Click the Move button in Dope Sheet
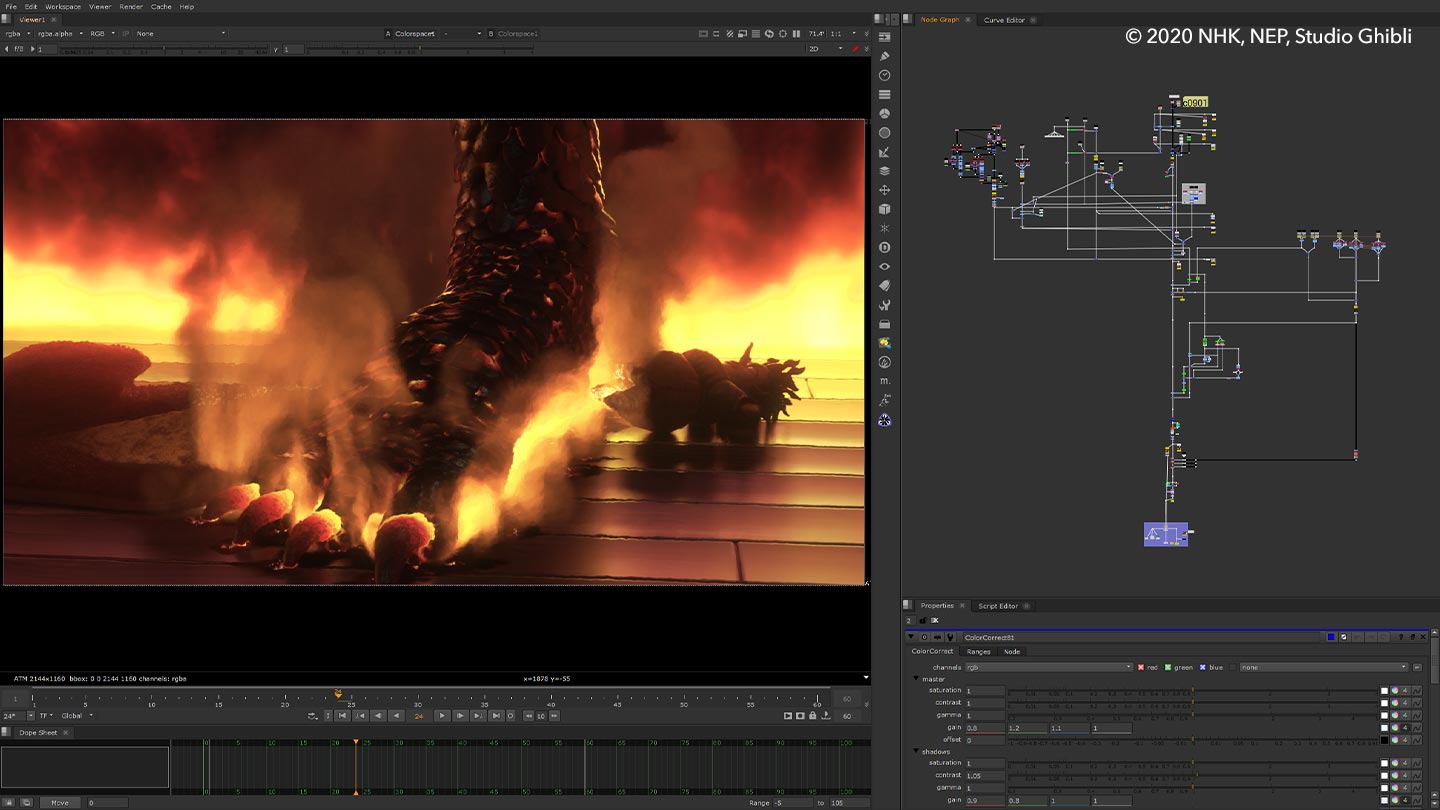The height and width of the screenshot is (810, 1440). [60, 802]
